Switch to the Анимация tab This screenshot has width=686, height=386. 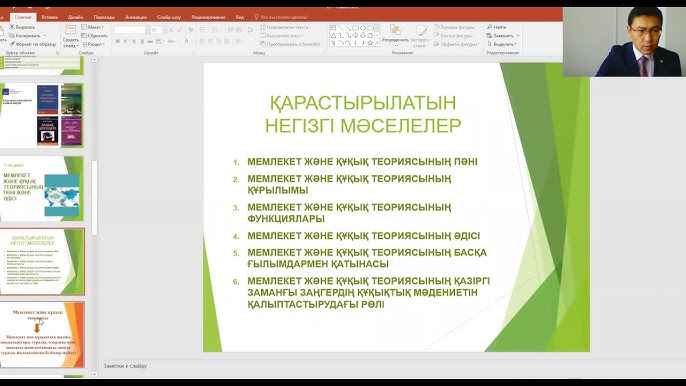[136, 17]
